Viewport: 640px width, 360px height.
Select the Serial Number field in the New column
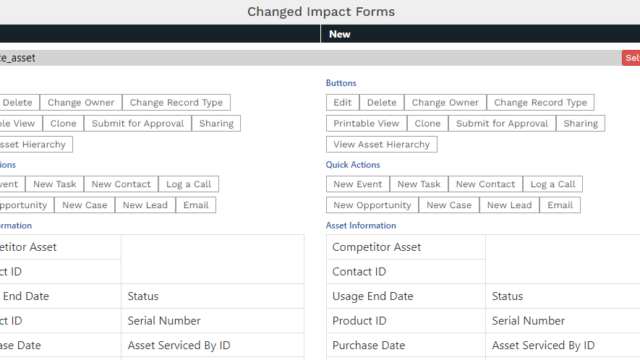[563, 320]
